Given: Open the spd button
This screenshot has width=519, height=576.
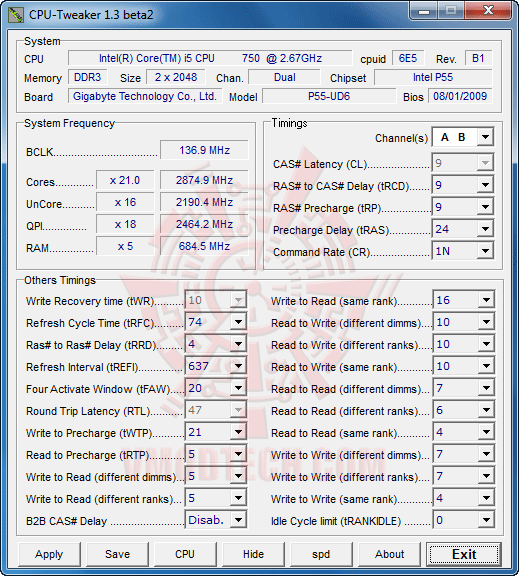Looking at the screenshot, I should pos(321,554).
